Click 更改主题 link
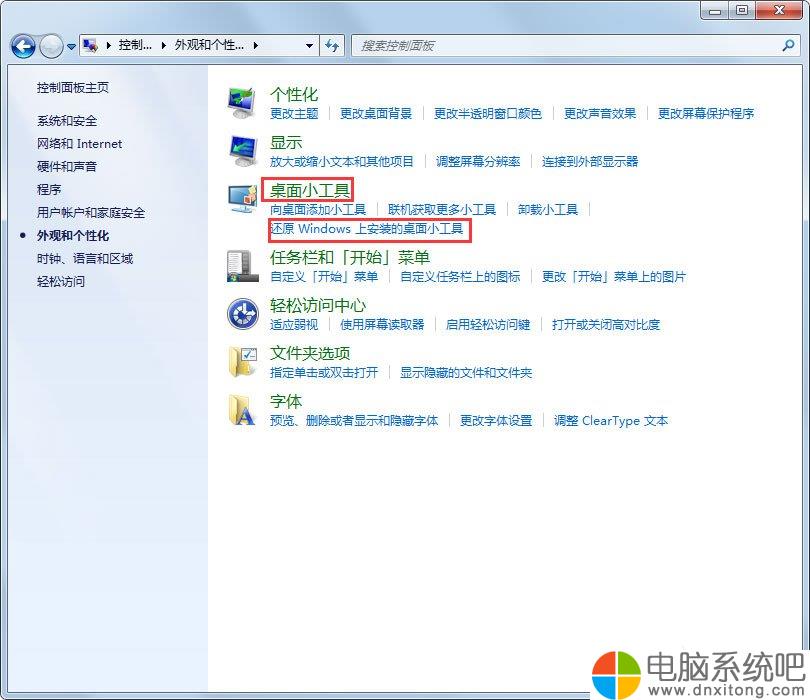The image size is (810, 700). pos(294,114)
